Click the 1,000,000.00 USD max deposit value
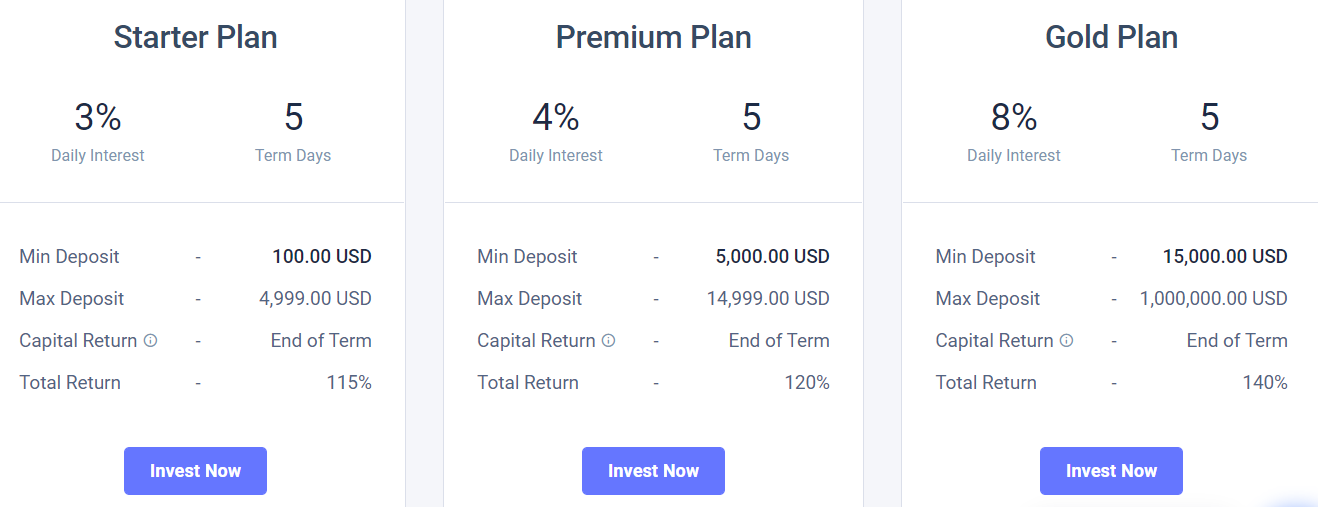The height and width of the screenshot is (507, 1318). tap(1214, 299)
